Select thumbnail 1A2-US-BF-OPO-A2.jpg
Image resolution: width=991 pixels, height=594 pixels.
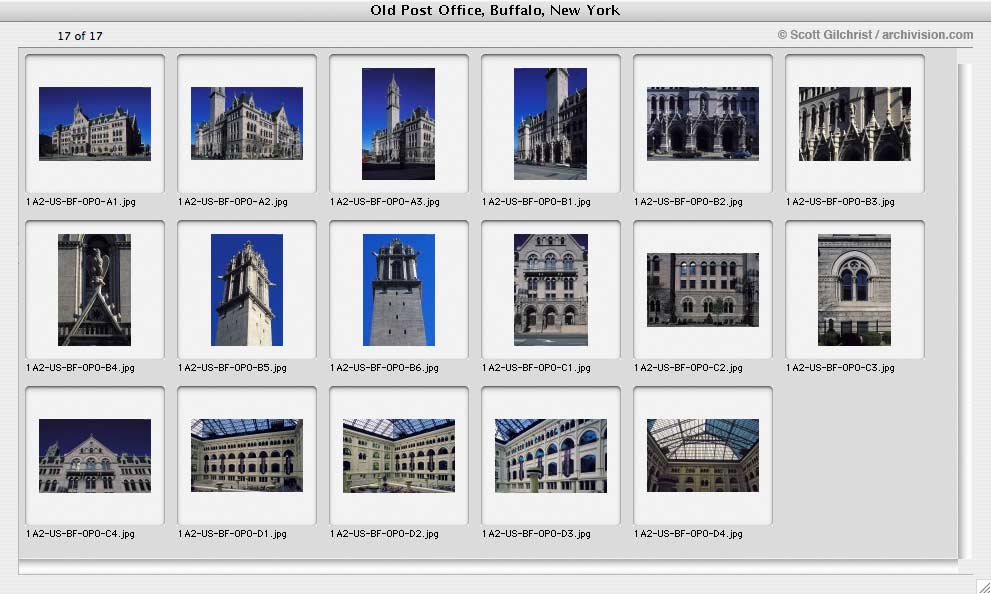tap(247, 123)
